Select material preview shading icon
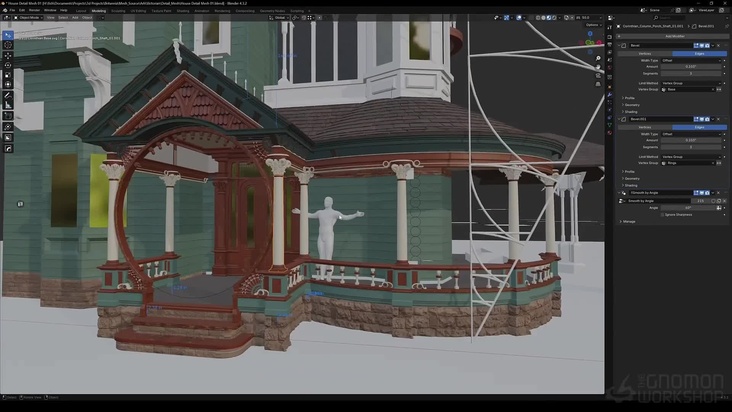732x412 pixels. click(549, 18)
